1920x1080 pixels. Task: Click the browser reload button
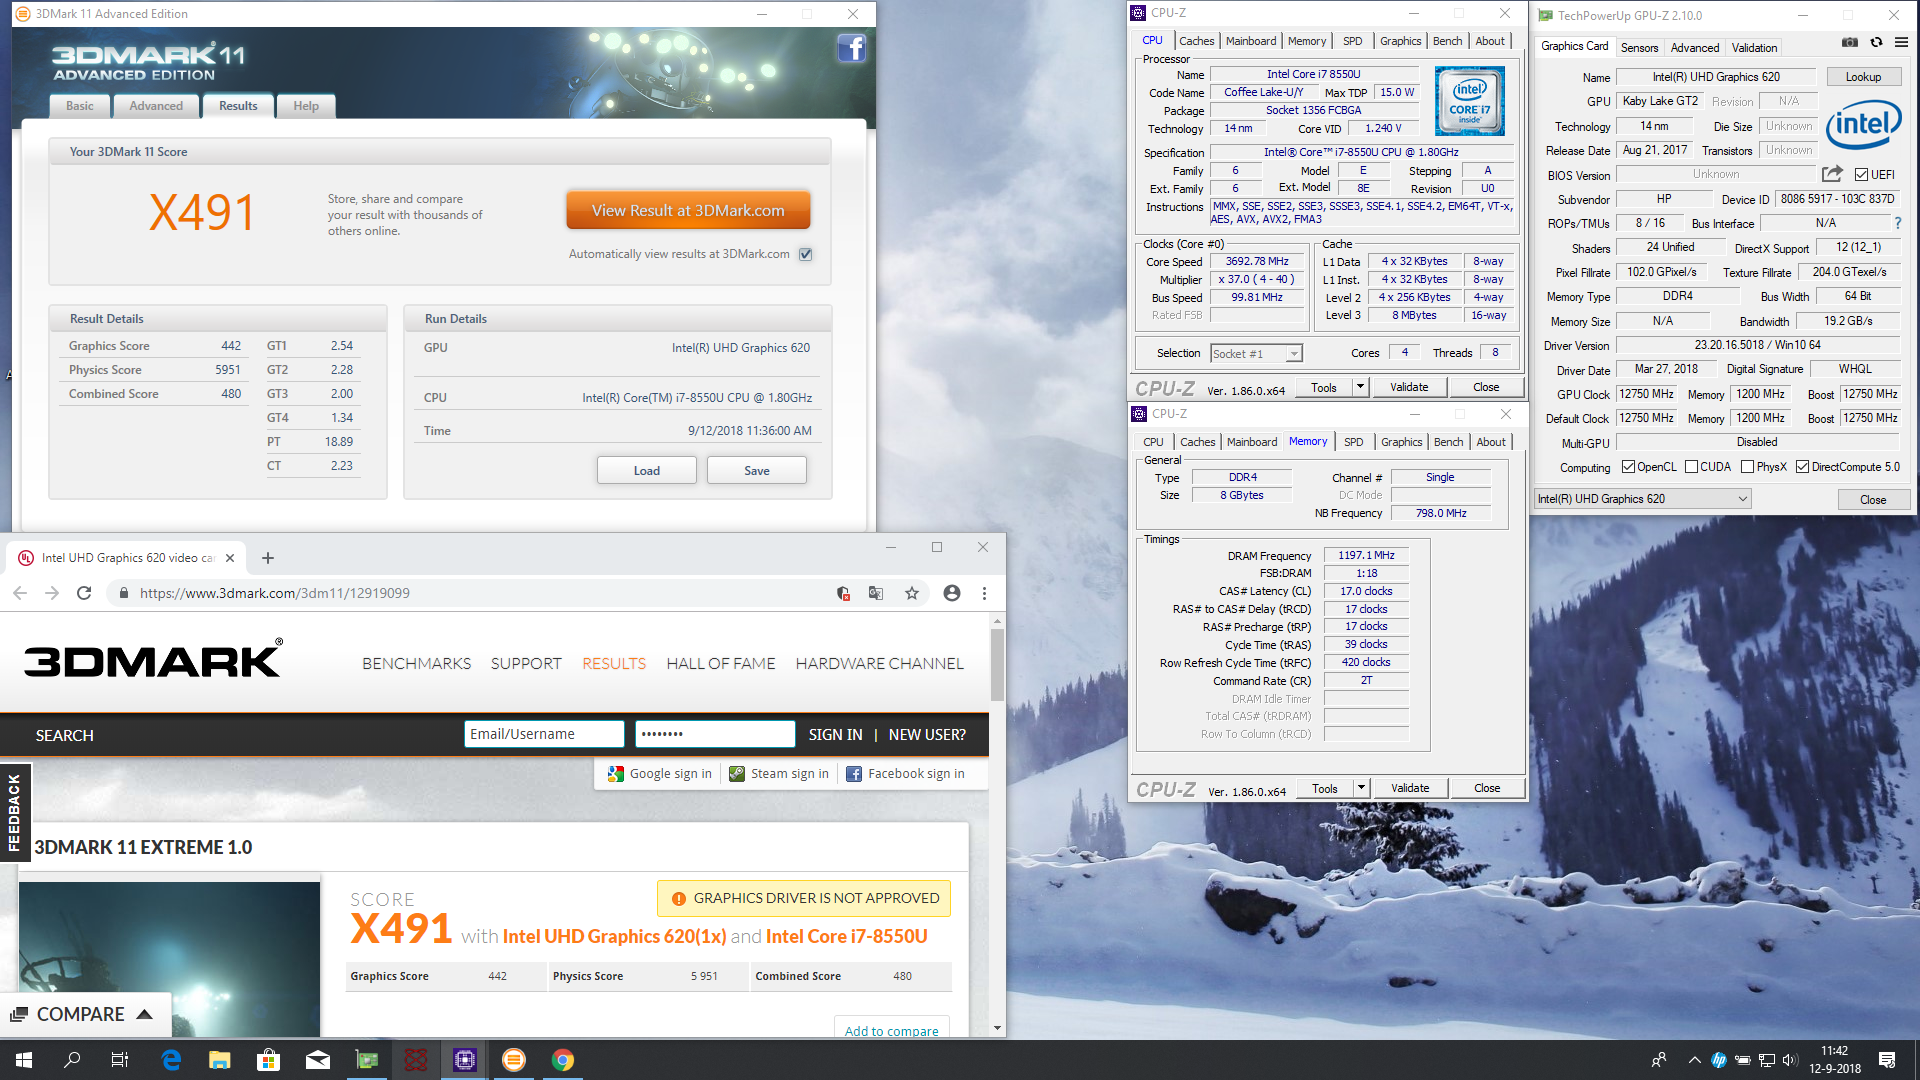pyautogui.click(x=84, y=593)
